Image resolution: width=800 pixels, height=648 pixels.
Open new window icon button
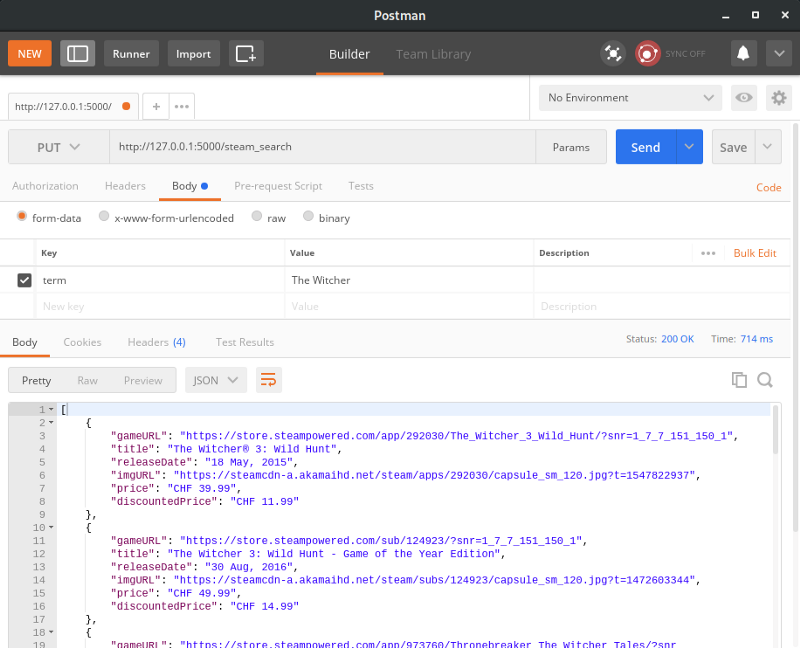pos(246,54)
